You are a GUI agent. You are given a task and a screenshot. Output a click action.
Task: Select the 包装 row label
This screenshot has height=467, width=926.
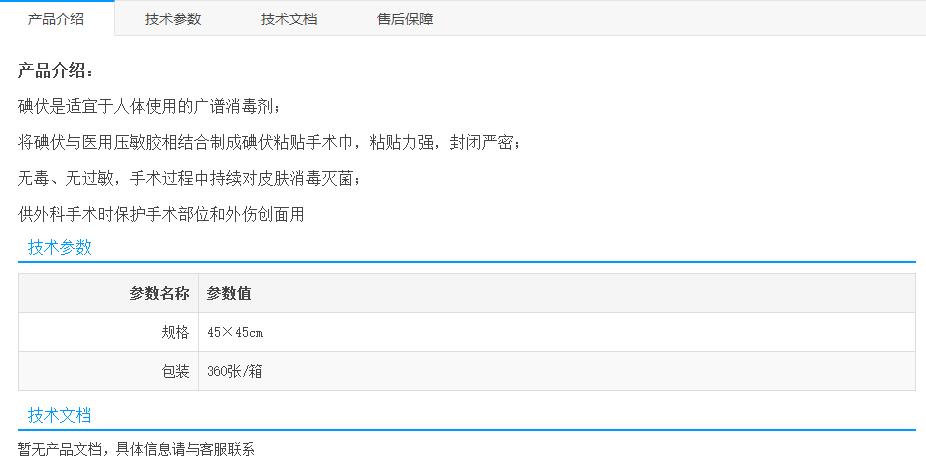(x=175, y=371)
